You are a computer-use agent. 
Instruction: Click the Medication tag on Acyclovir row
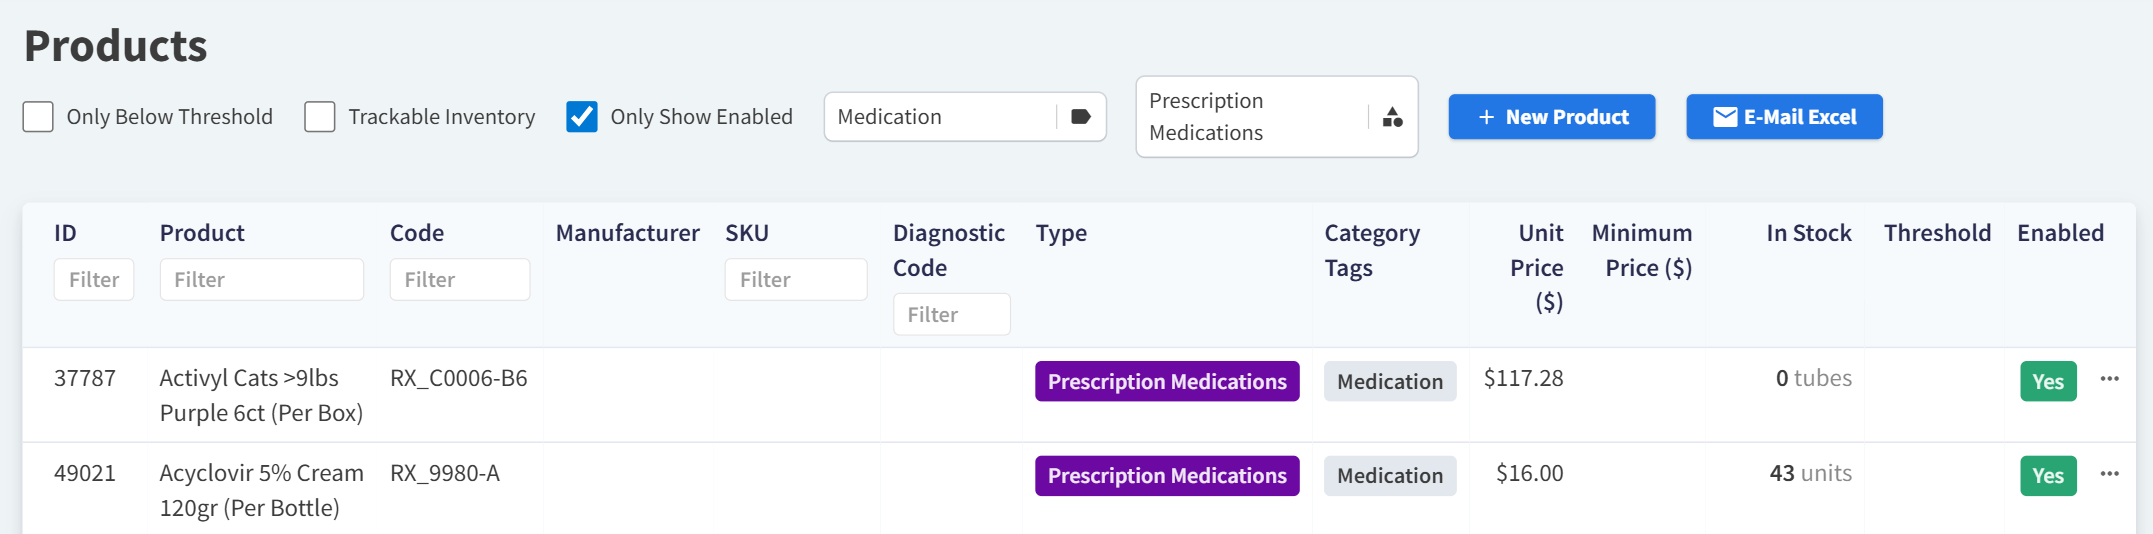1389,476
